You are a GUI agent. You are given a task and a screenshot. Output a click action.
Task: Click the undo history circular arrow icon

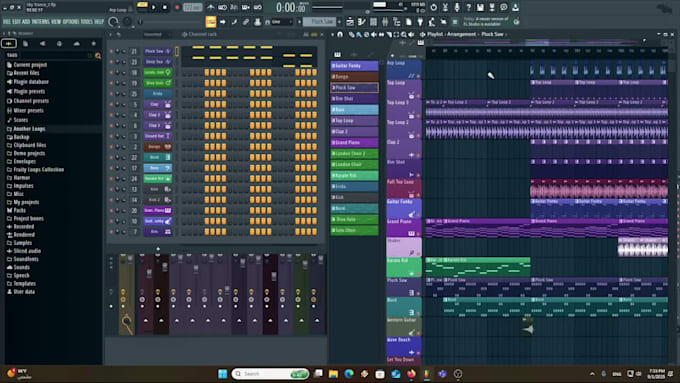(x=434, y=7)
